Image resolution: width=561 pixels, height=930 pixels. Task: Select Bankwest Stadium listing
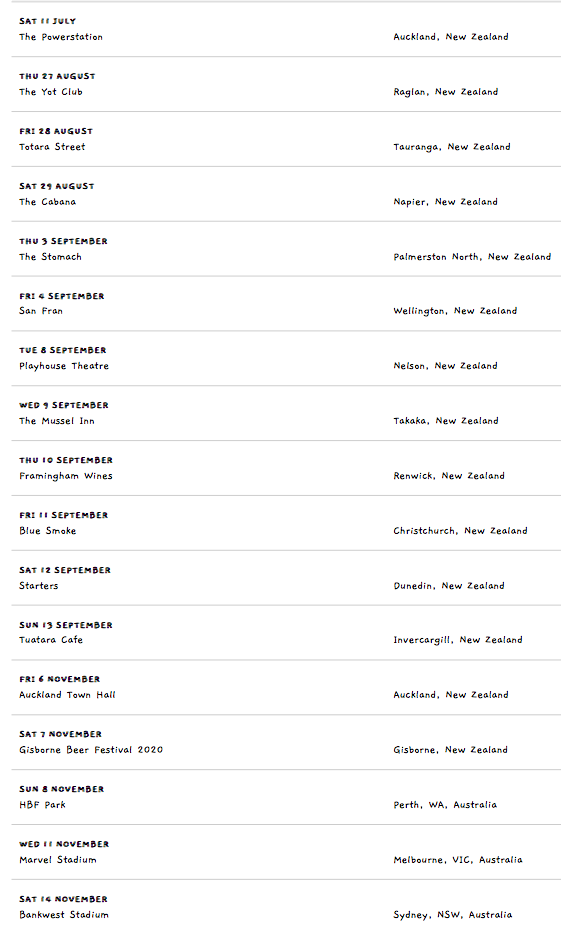[63, 915]
